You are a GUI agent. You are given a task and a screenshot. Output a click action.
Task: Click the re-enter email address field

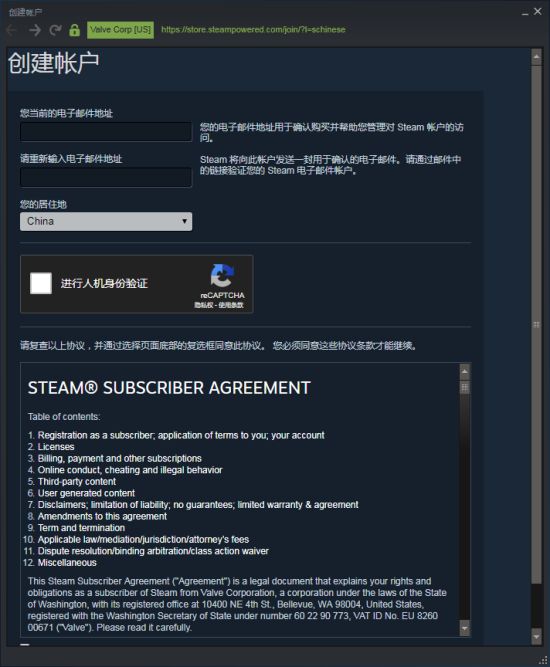(106, 177)
